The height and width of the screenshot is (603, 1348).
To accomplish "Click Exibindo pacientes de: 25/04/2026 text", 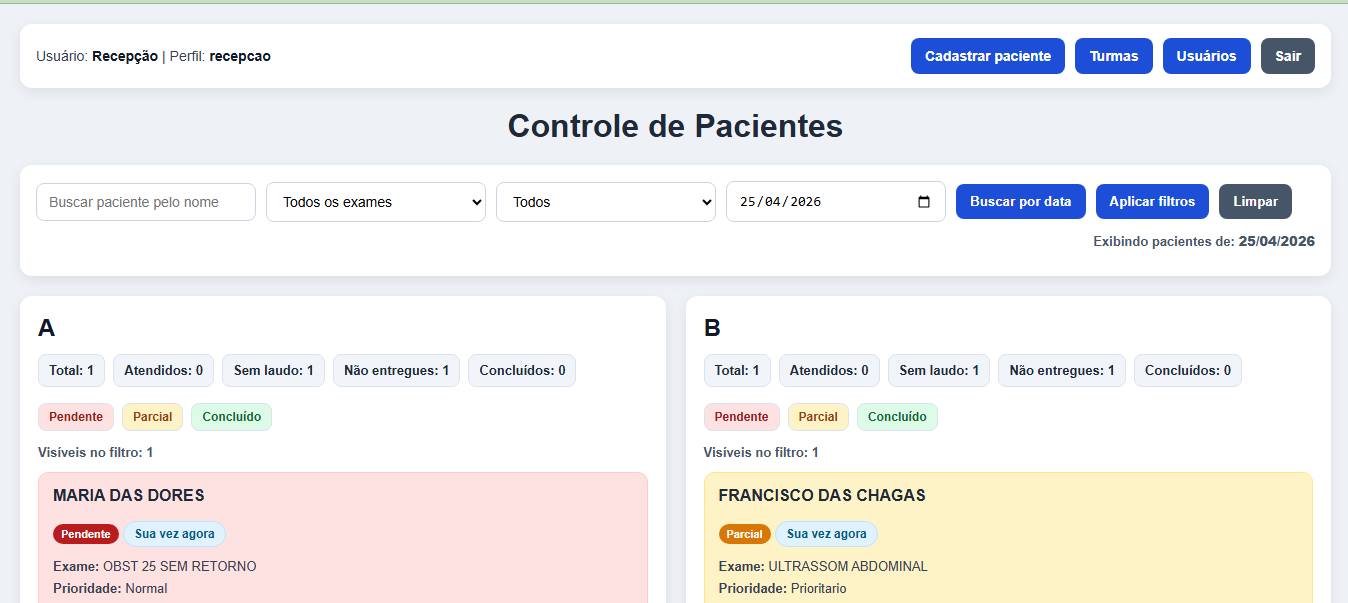I will 1204,241.
